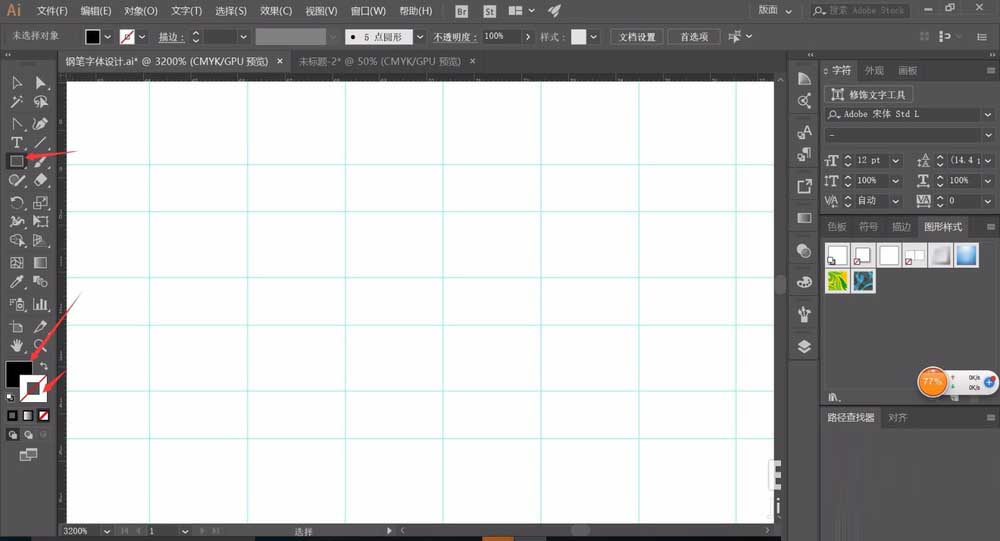
Task: Apply the yellow-green foliage graphic style
Action: click(837, 281)
